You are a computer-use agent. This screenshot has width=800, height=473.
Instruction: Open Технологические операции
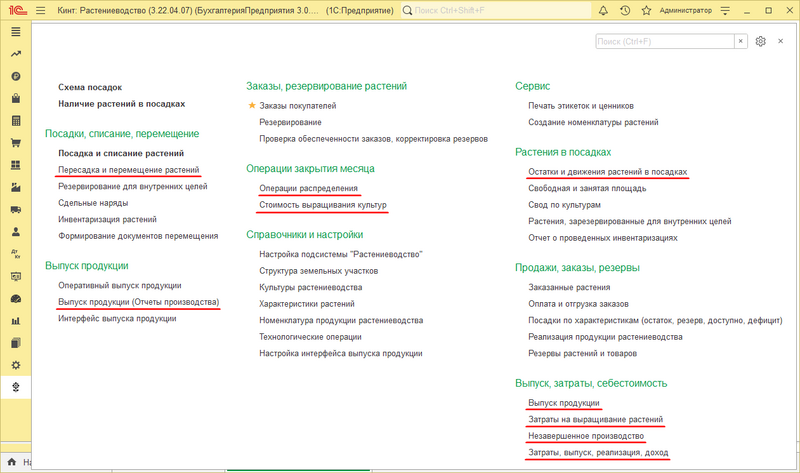[x=310, y=337]
